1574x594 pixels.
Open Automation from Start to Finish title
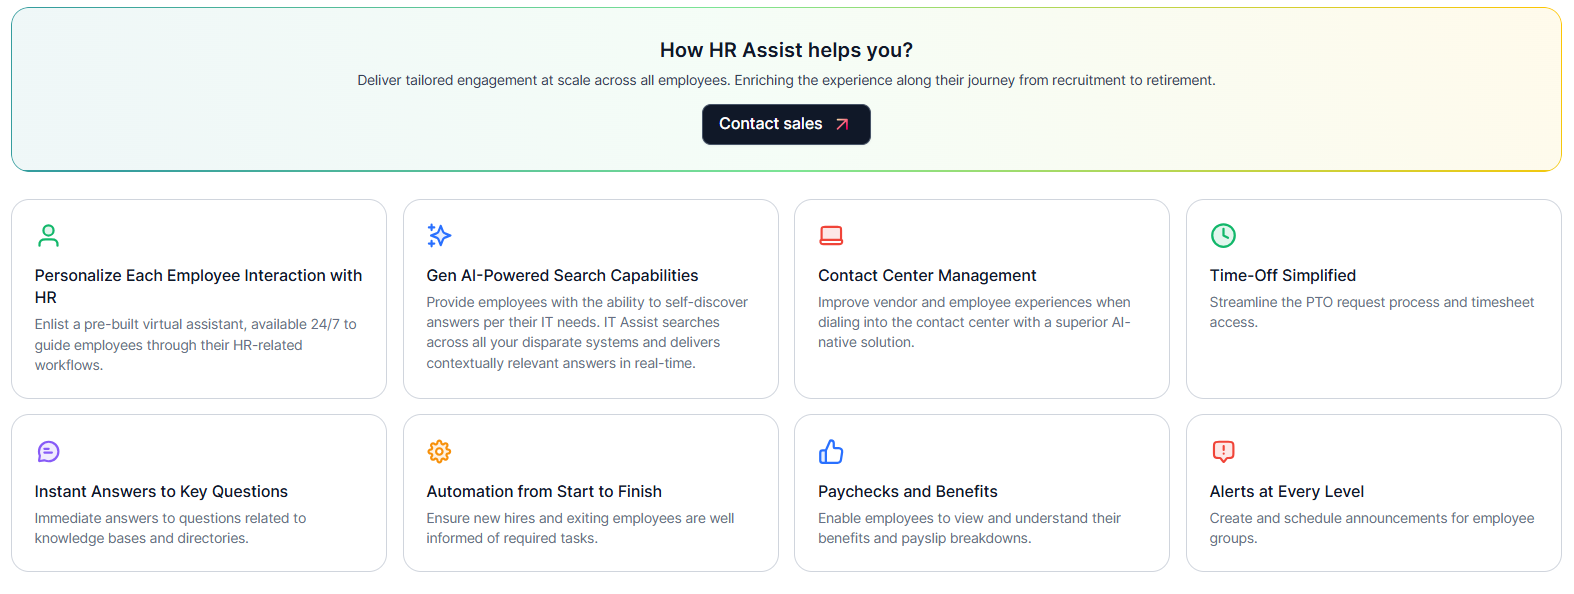[x=544, y=491]
